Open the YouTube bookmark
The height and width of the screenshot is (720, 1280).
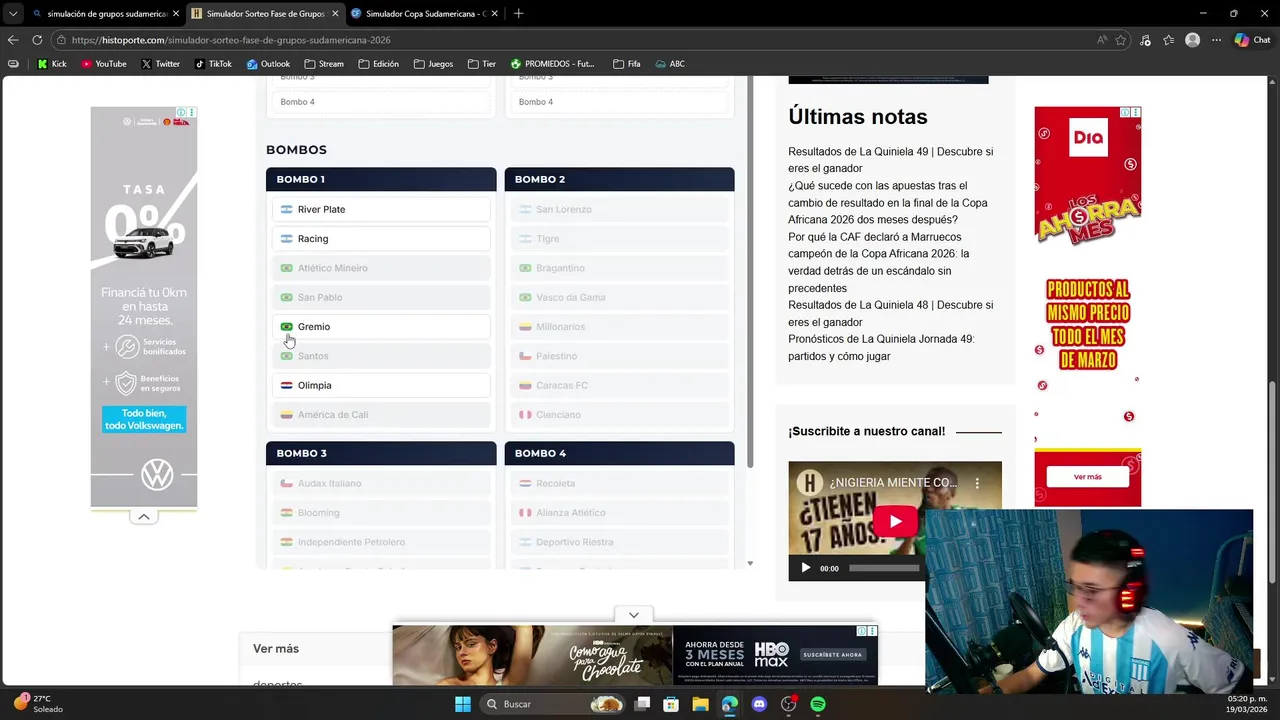[104, 64]
